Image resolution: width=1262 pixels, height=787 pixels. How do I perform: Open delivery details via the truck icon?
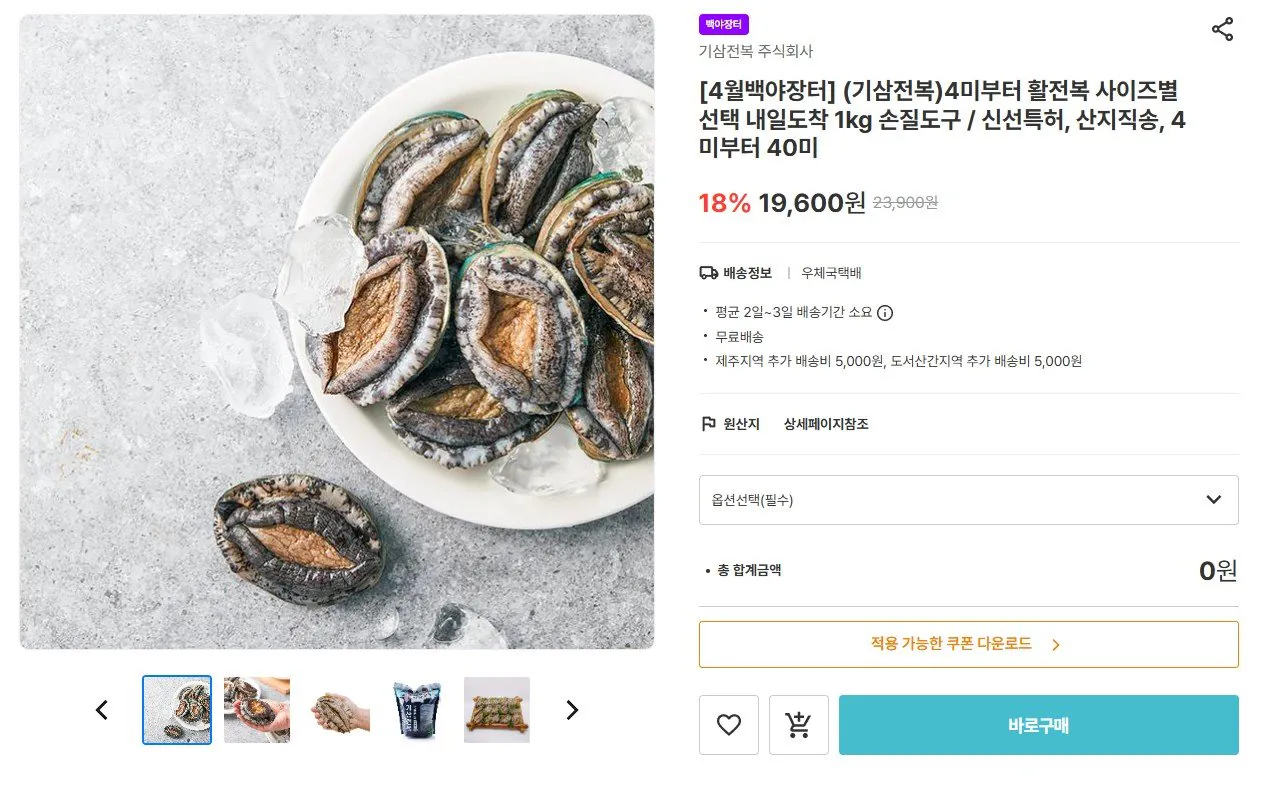point(706,272)
